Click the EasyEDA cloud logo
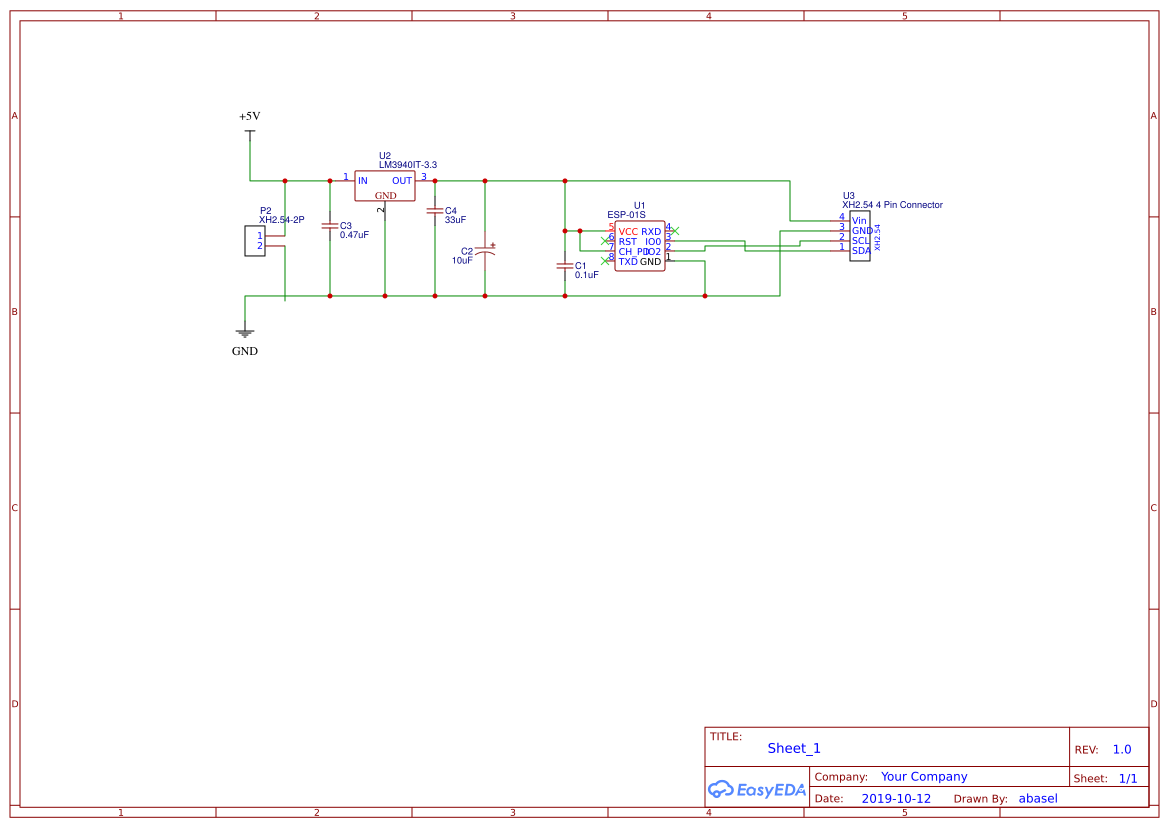 [757, 790]
